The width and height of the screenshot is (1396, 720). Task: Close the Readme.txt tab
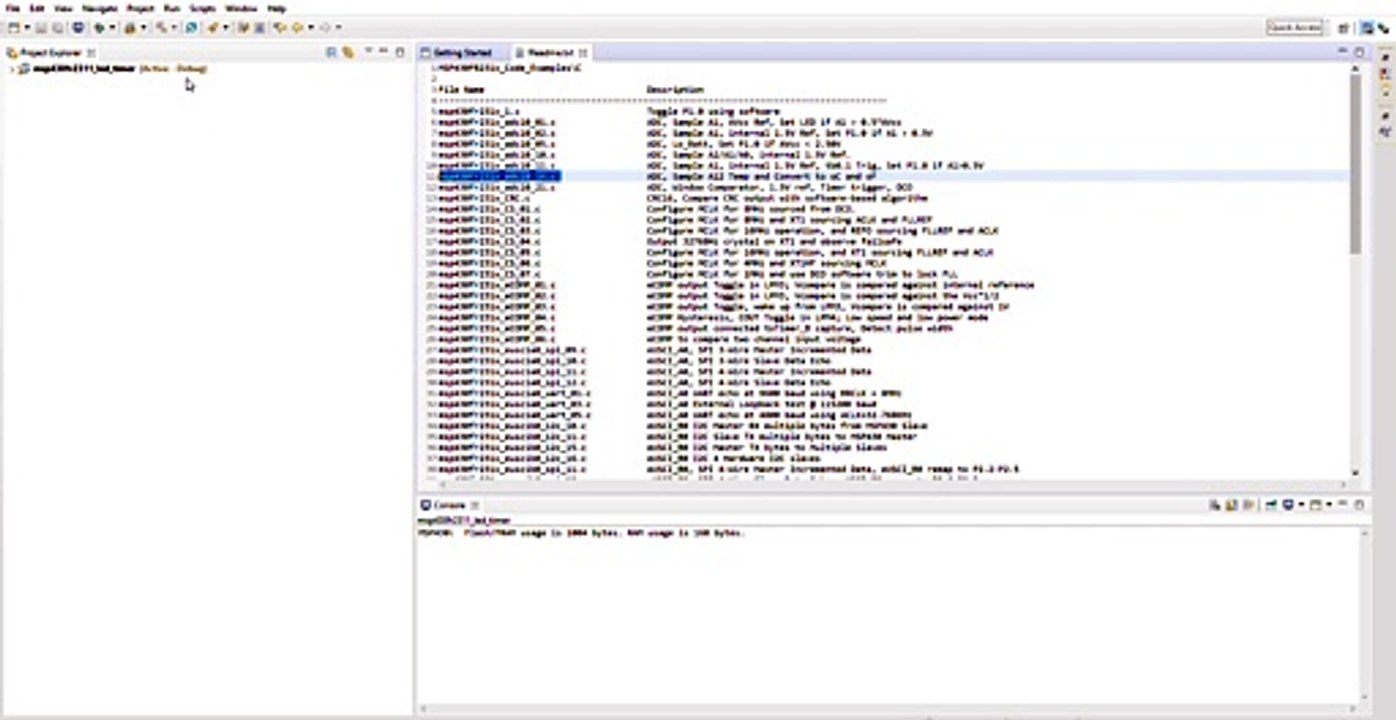pos(583,52)
